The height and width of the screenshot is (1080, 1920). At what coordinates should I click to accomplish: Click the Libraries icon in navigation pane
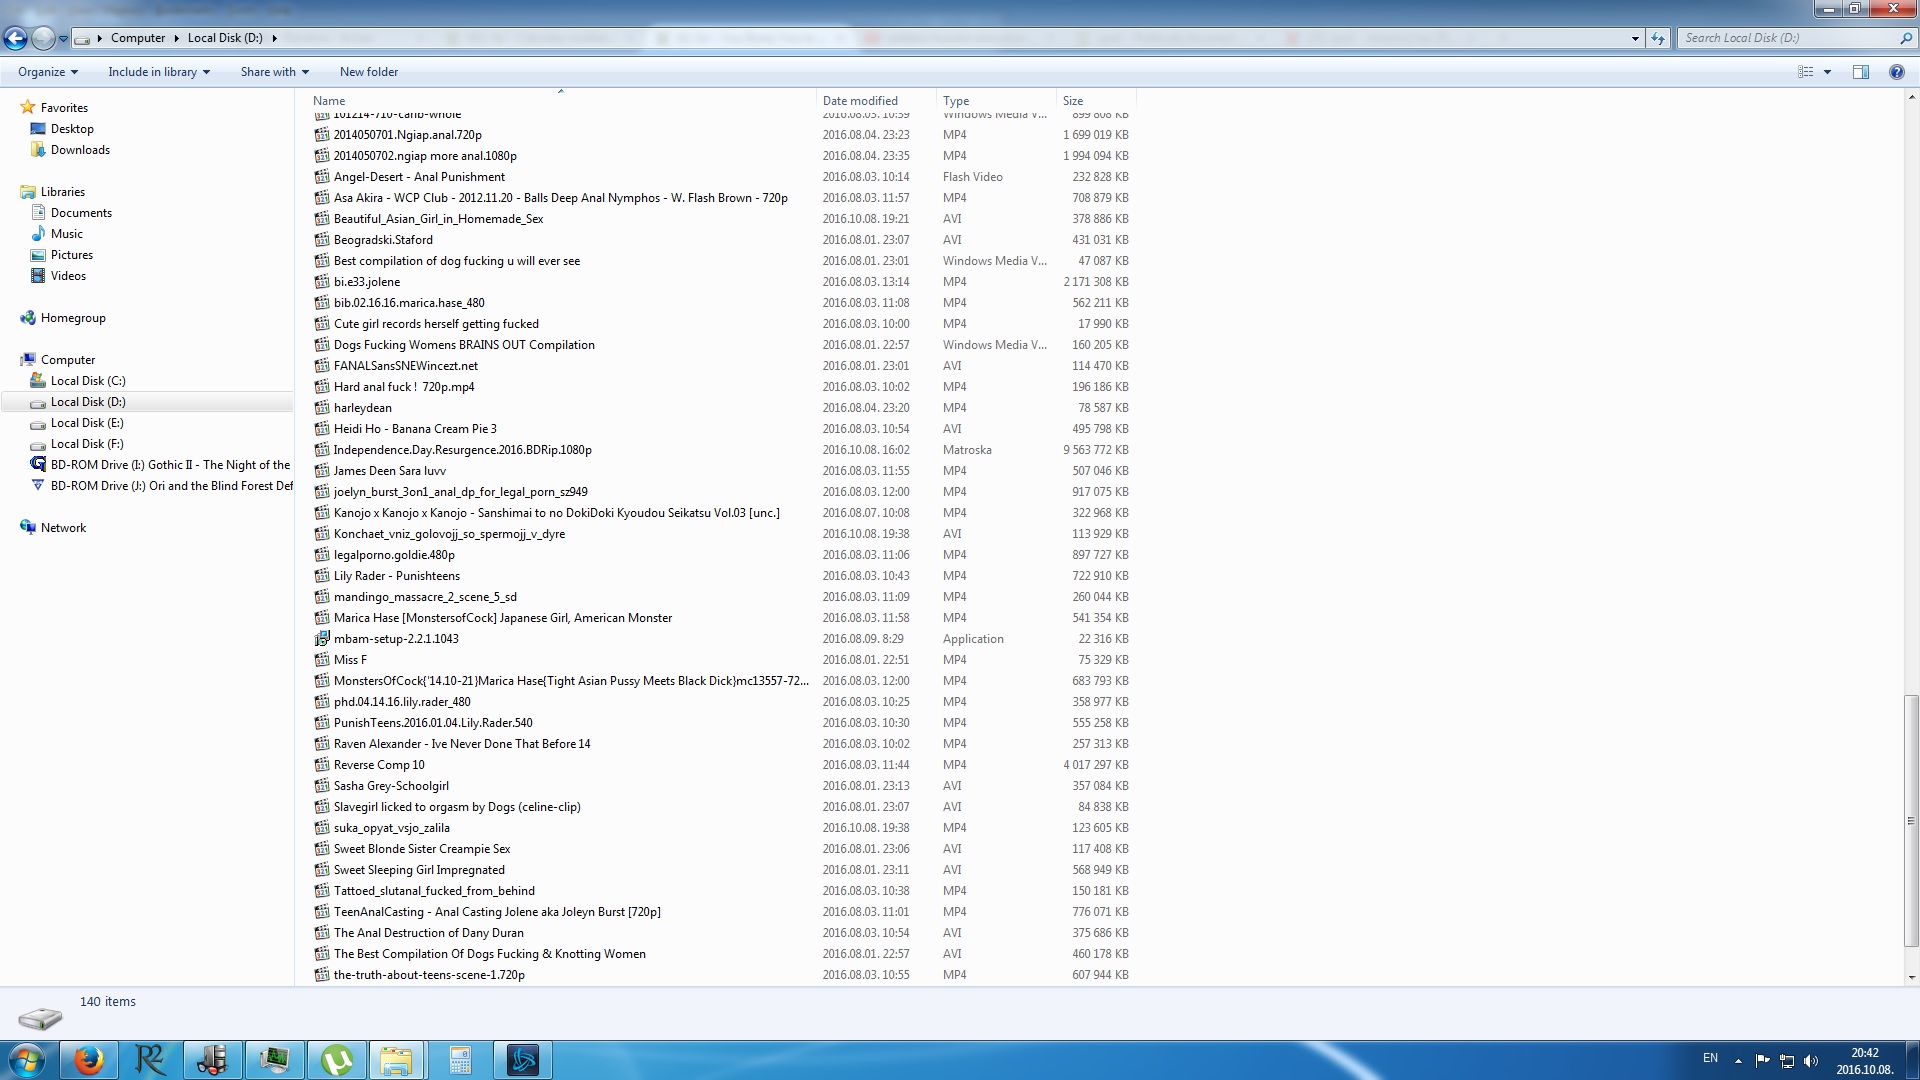tap(28, 192)
